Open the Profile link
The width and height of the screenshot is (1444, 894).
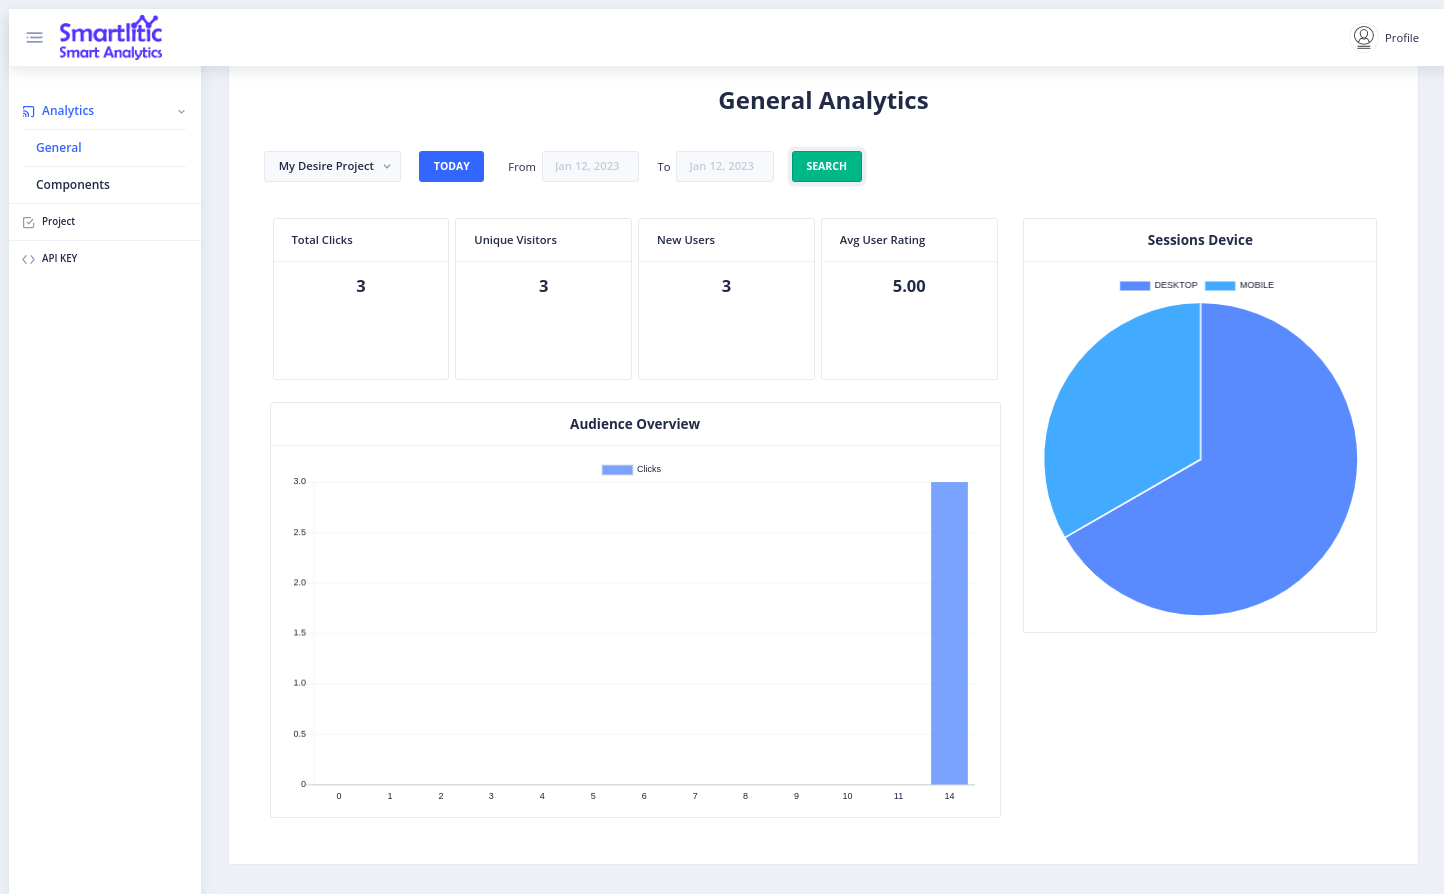point(1401,38)
